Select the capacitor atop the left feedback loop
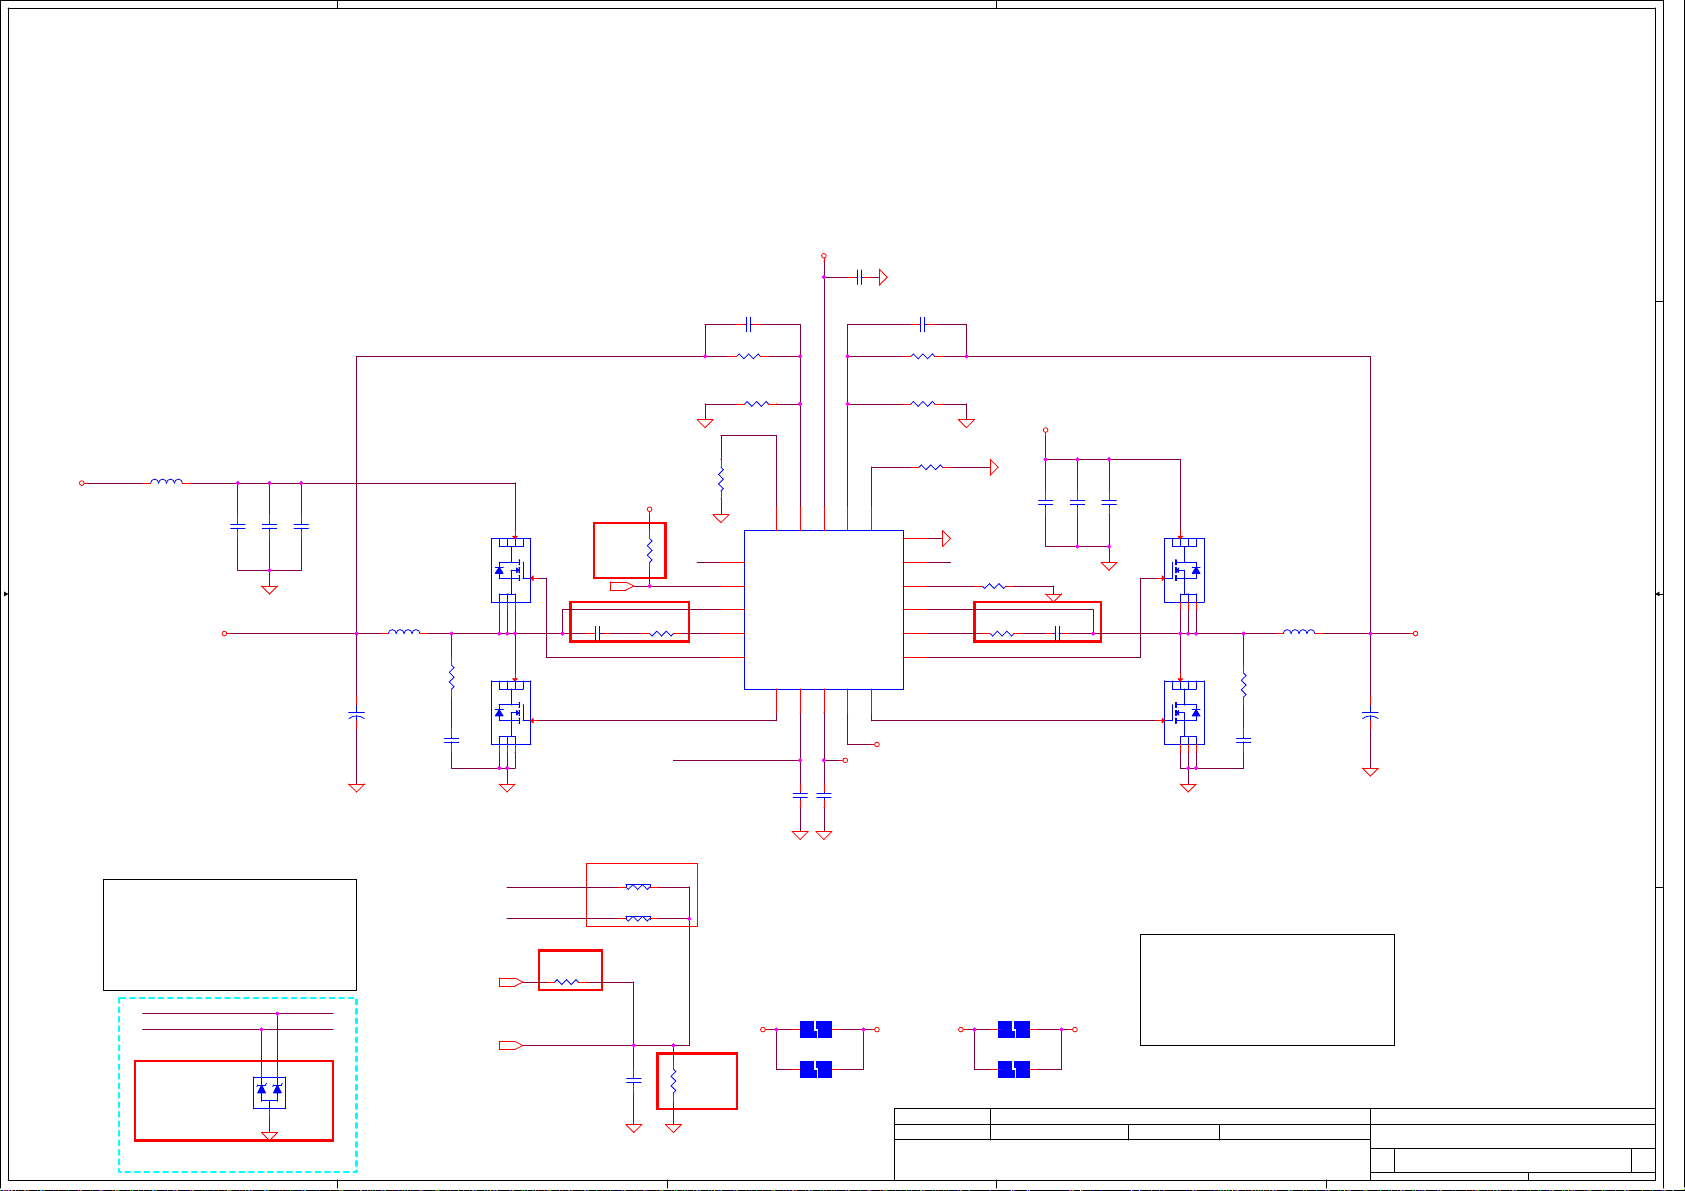This screenshot has height=1191, width=1685. [748, 324]
